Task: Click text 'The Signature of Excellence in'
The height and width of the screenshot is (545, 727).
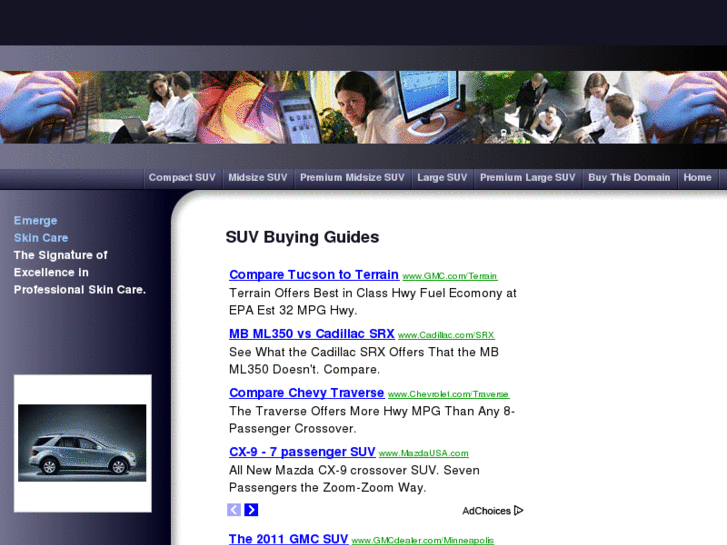Action: (60, 263)
